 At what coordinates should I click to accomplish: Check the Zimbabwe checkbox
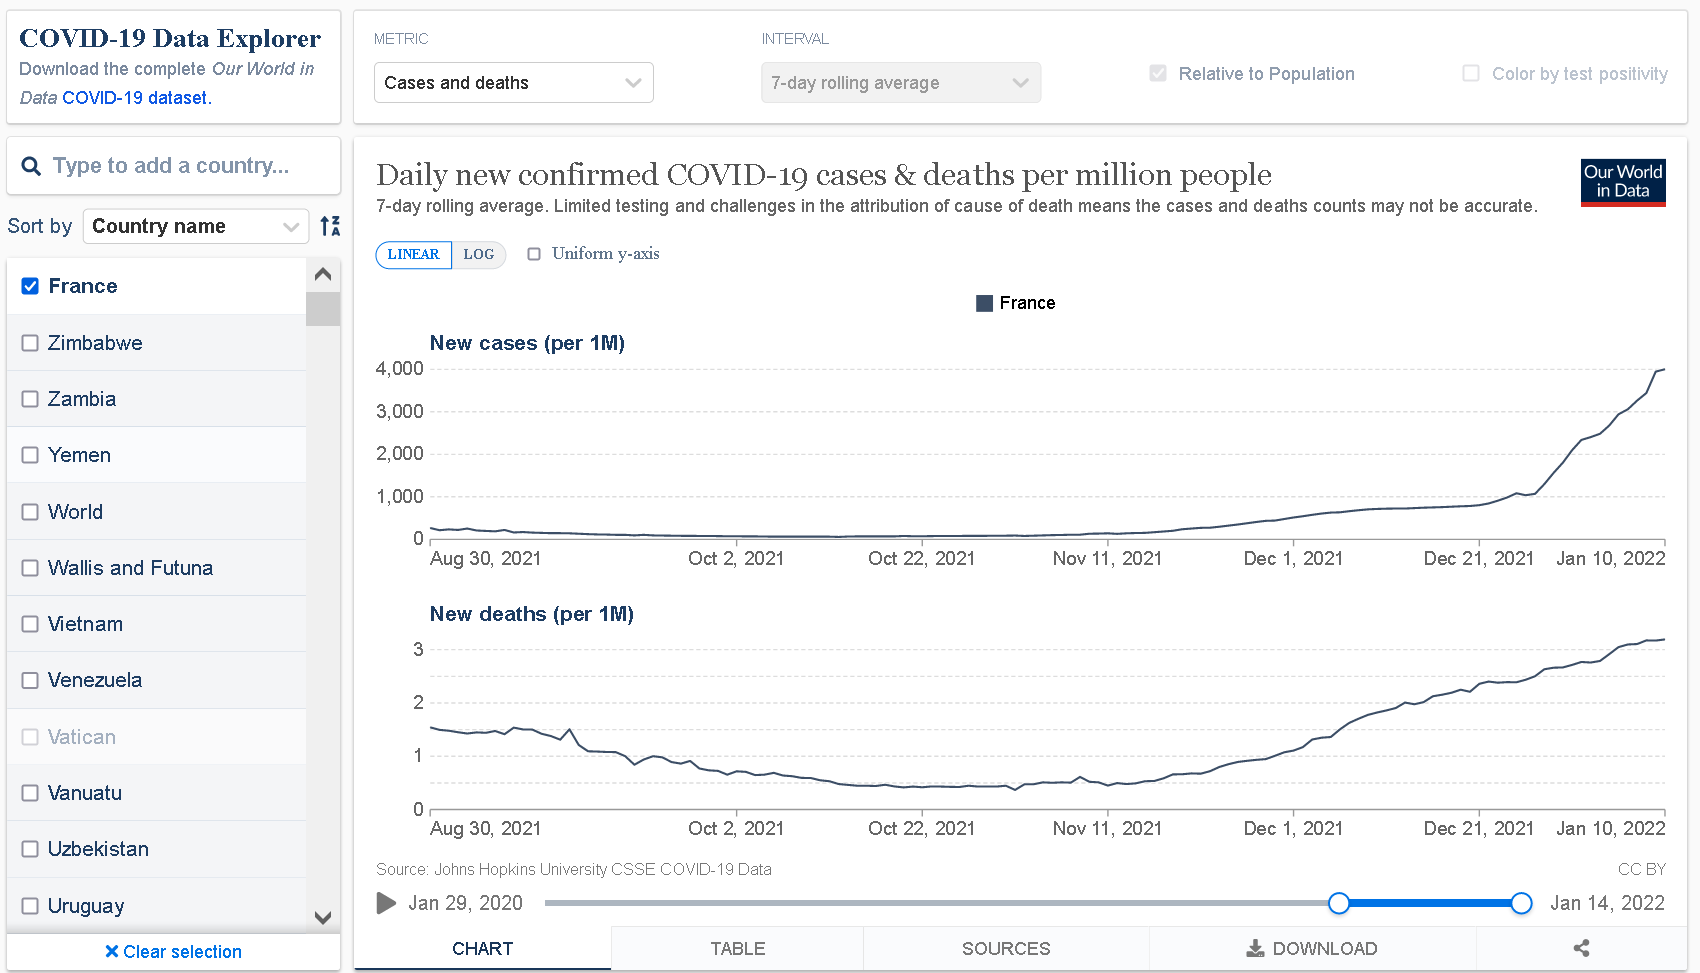[x=30, y=343]
